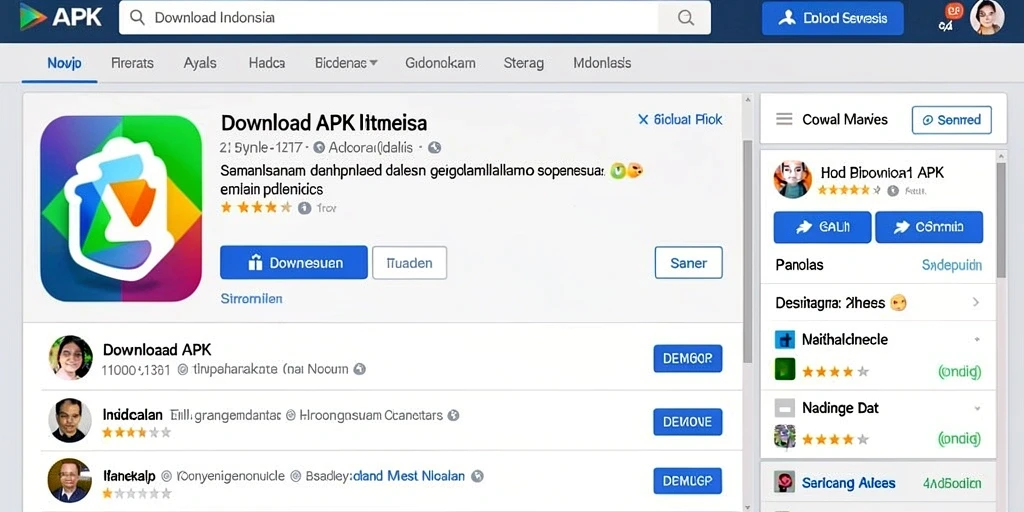Expand the Bicdenac dropdown tab

(346, 63)
